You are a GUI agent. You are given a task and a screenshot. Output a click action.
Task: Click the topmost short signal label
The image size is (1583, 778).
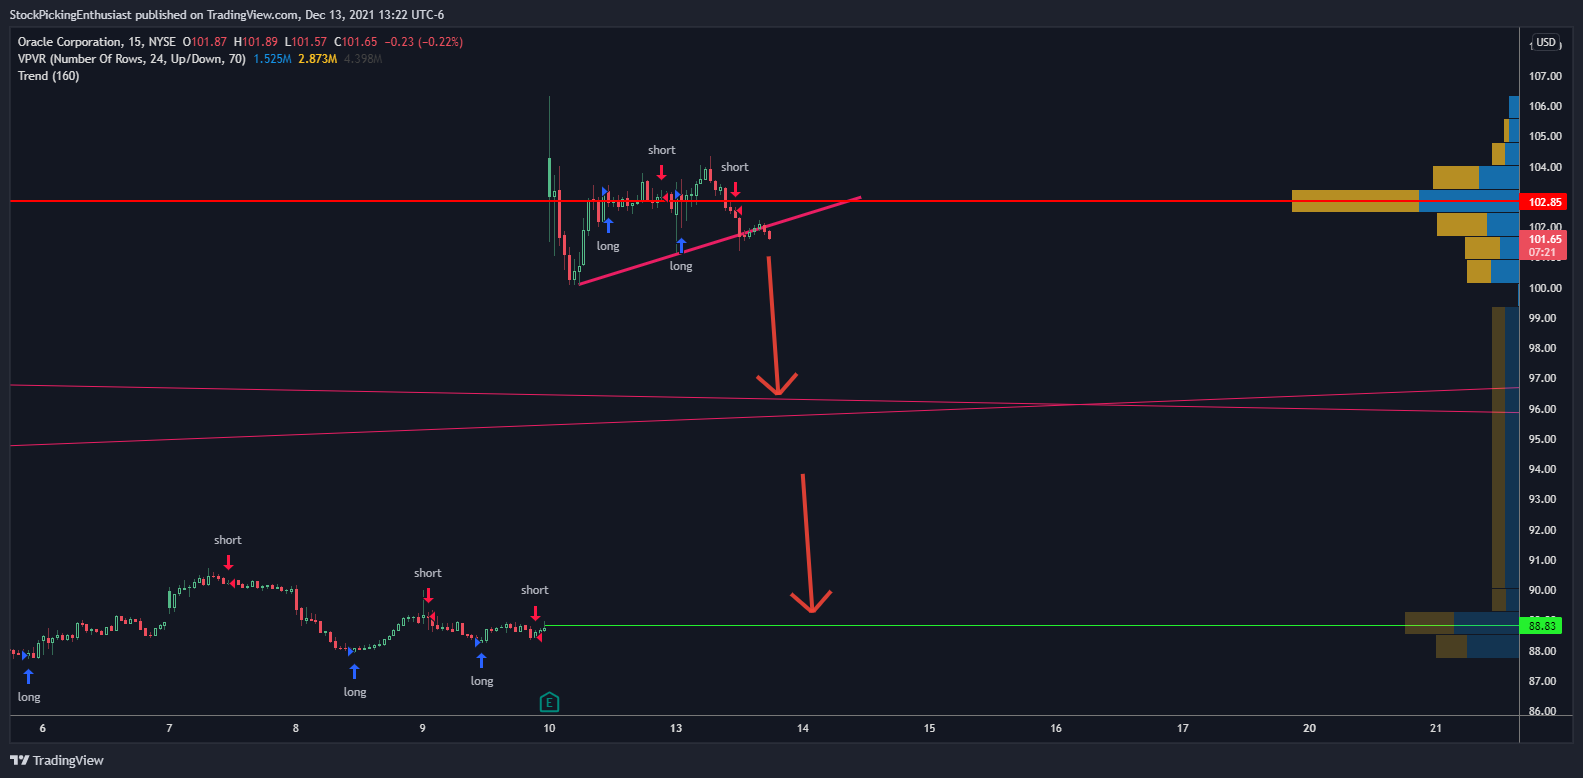pyautogui.click(x=662, y=150)
